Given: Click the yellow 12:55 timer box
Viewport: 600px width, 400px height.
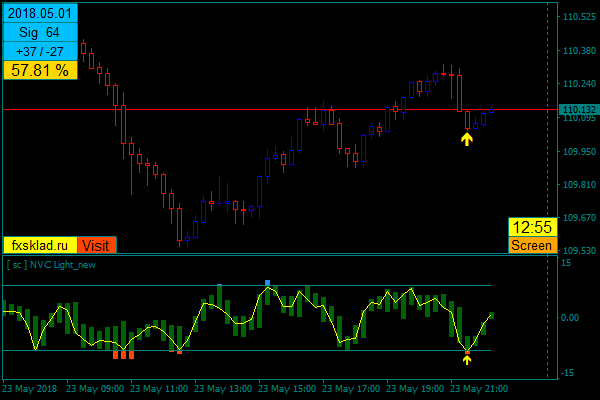Looking at the screenshot, I should tap(531, 227).
